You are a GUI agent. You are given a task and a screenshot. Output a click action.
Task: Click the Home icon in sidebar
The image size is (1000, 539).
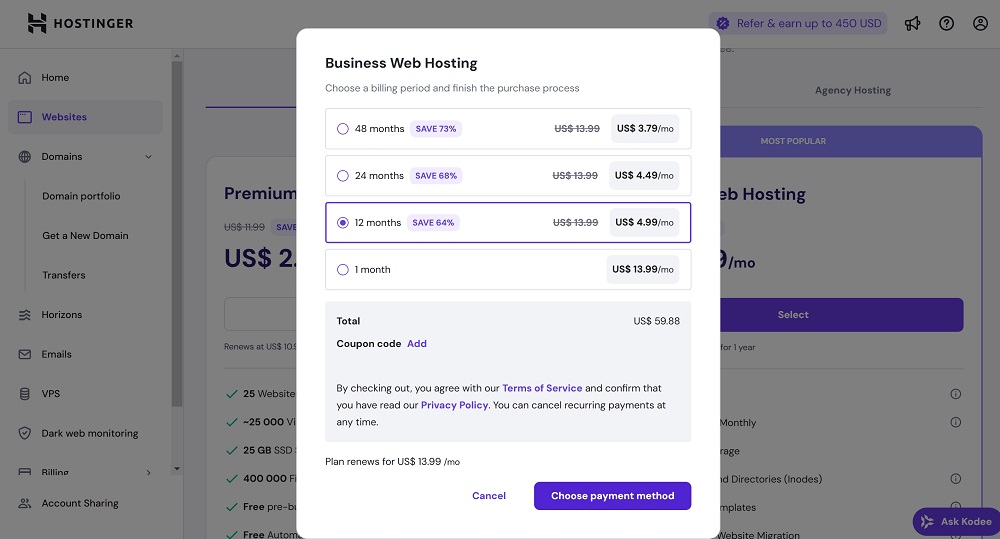tap(25, 78)
